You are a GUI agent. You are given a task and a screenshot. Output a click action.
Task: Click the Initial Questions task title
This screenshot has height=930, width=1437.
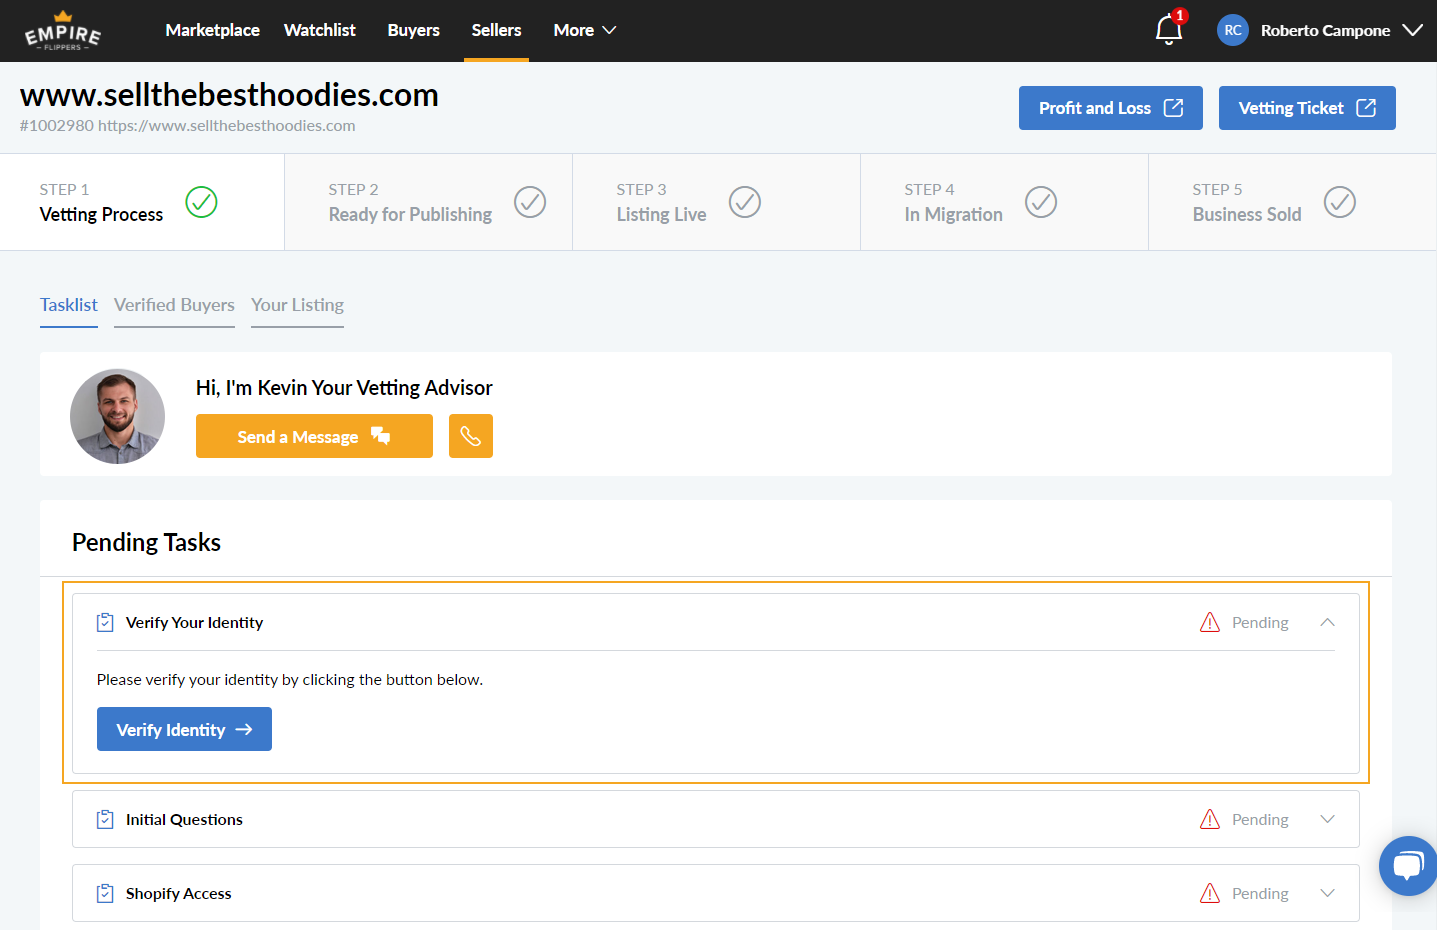[184, 819]
